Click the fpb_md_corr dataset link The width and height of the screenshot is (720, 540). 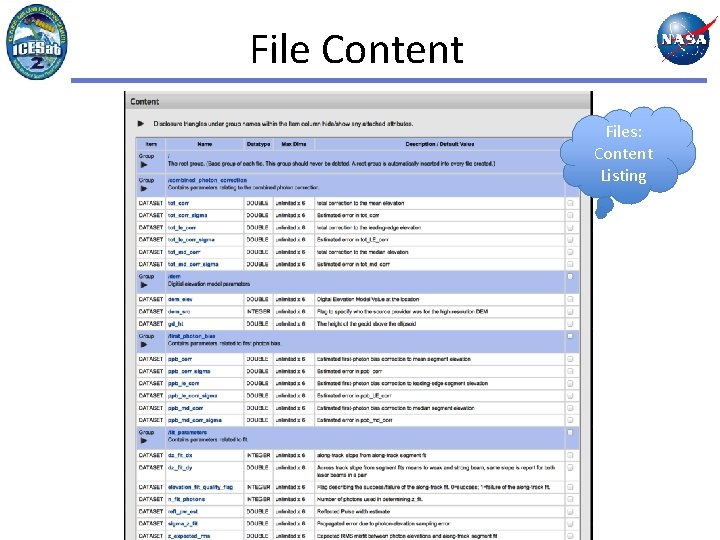tap(186, 408)
